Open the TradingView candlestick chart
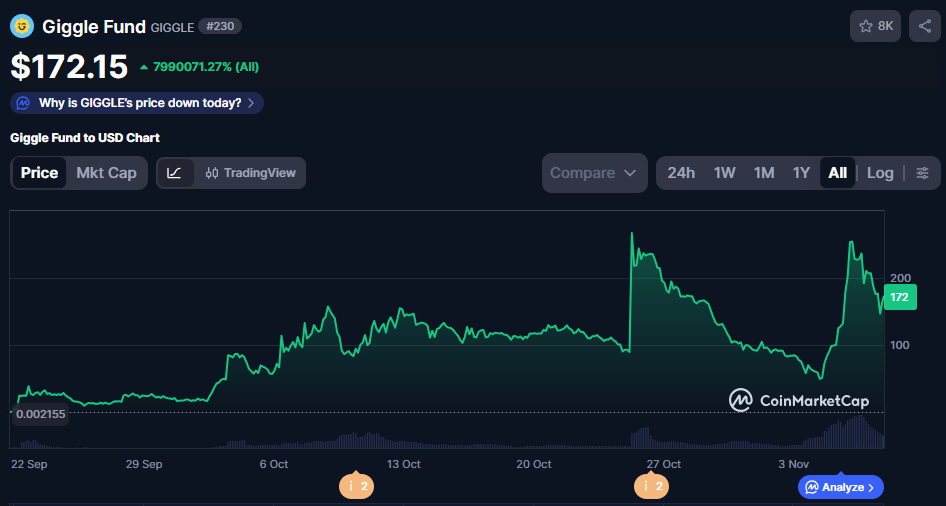The height and width of the screenshot is (506, 946). coord(250,173)
